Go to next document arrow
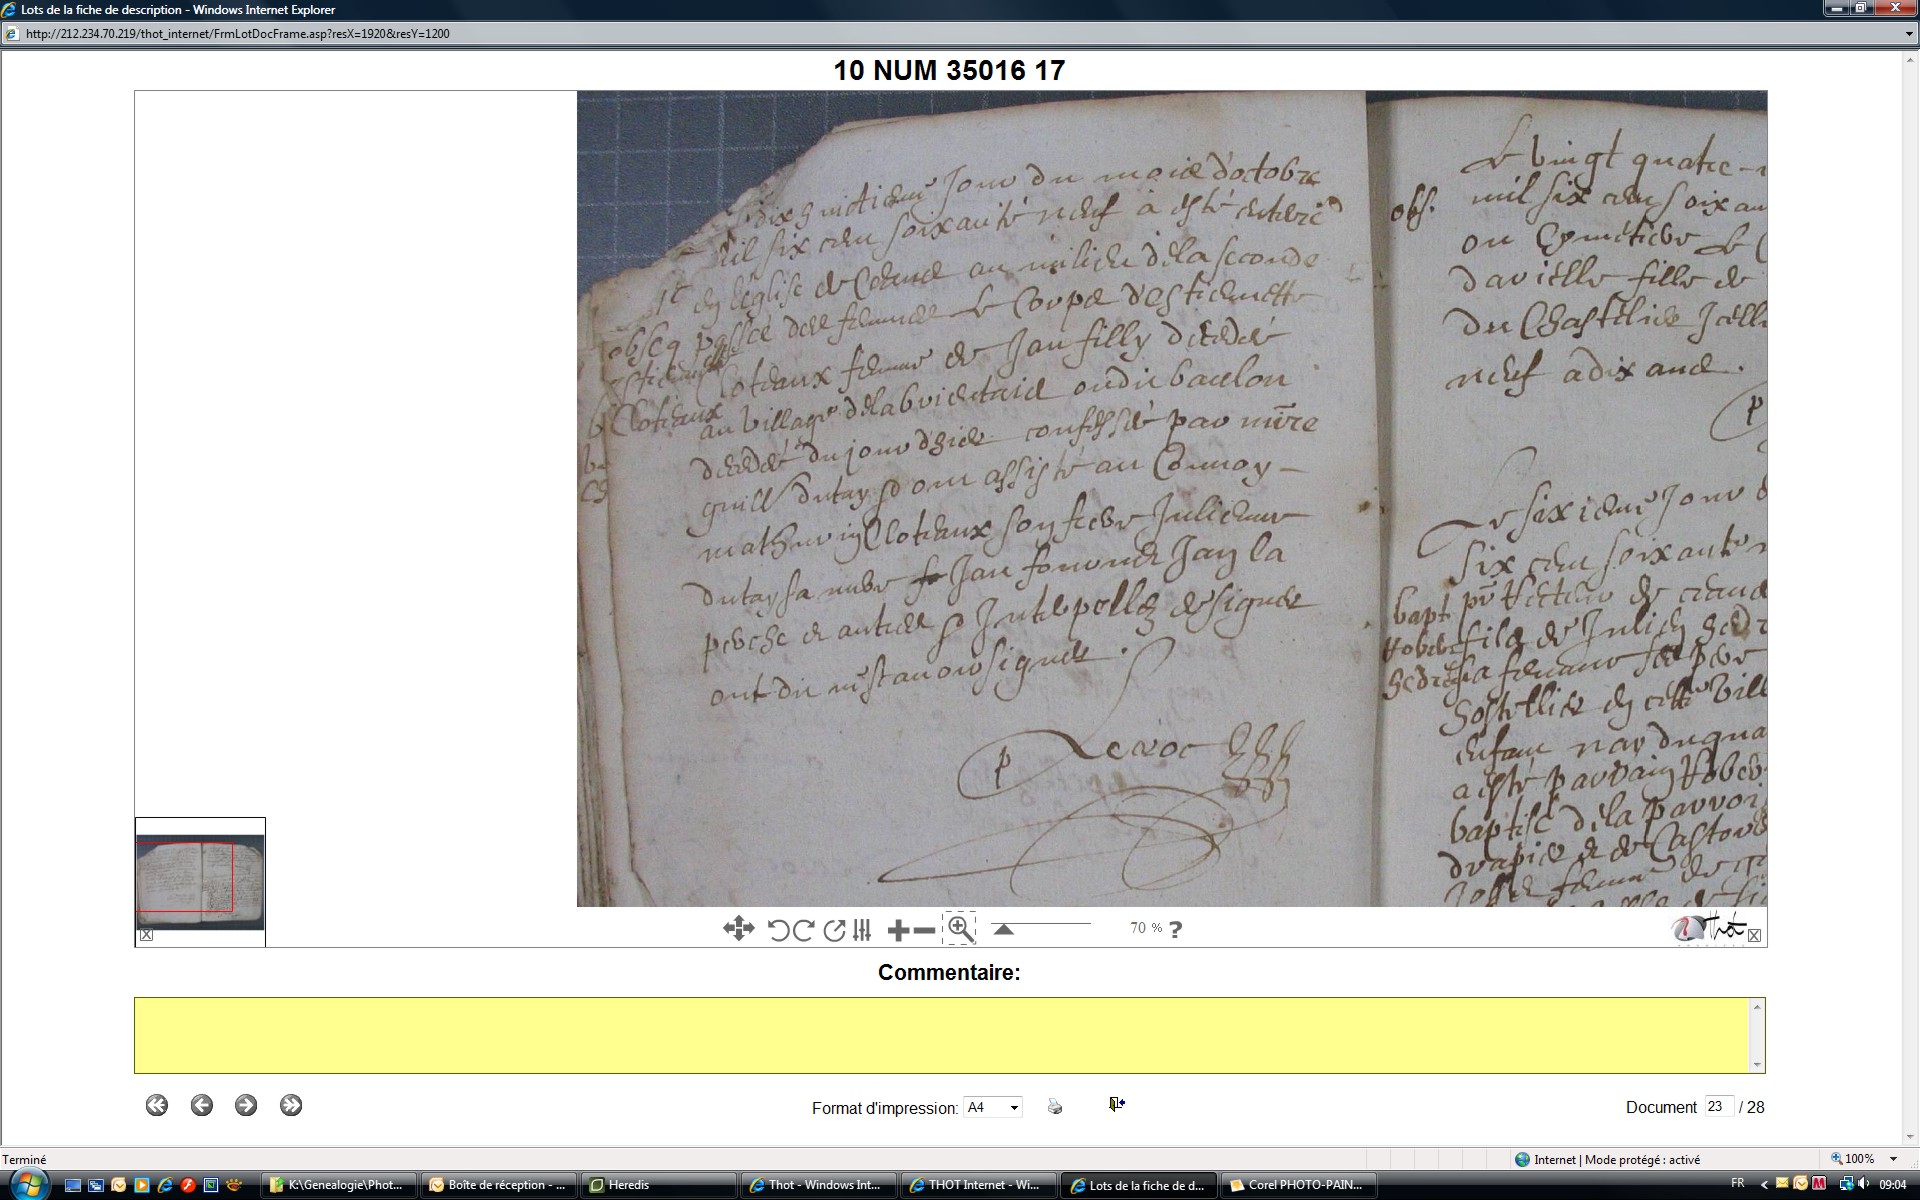The width and height of the screenshot is (1920, 1200). pos(246,1105)
